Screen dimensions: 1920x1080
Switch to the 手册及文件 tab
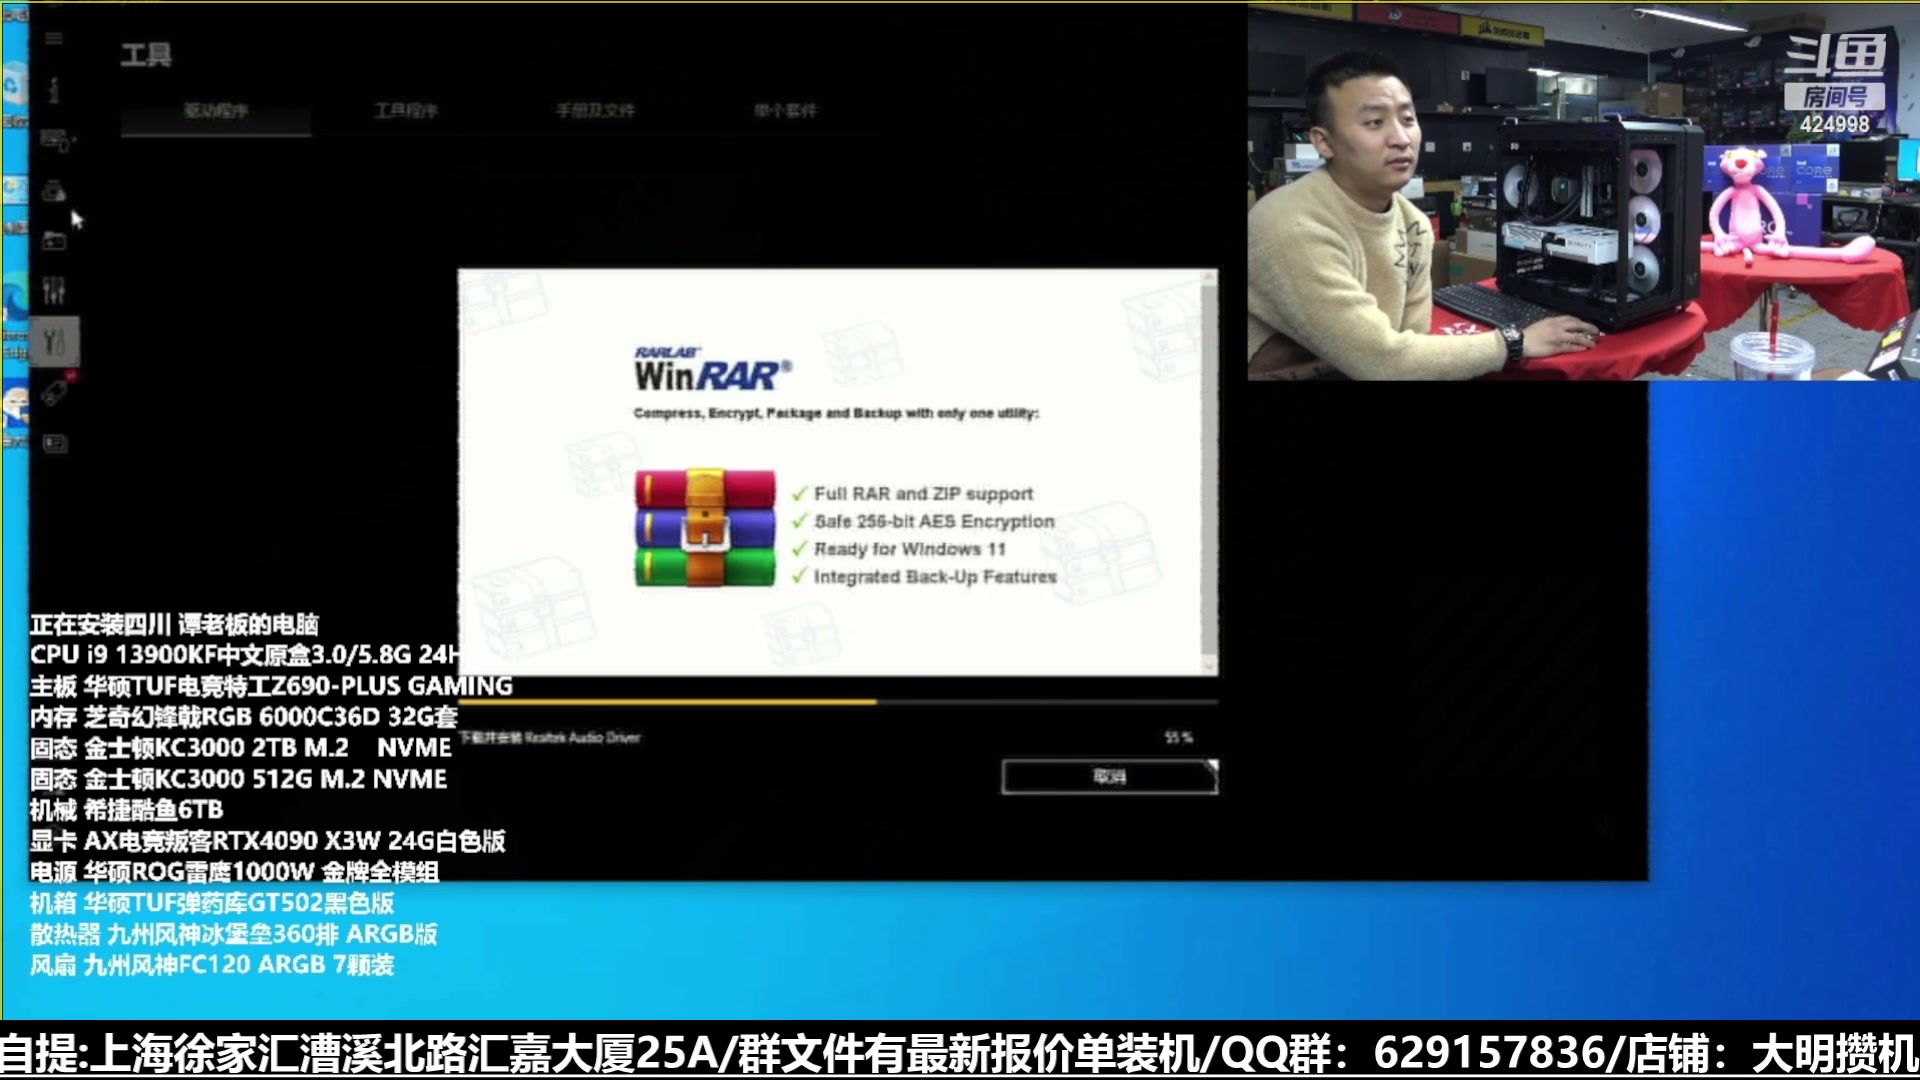(x=595, y=110)
